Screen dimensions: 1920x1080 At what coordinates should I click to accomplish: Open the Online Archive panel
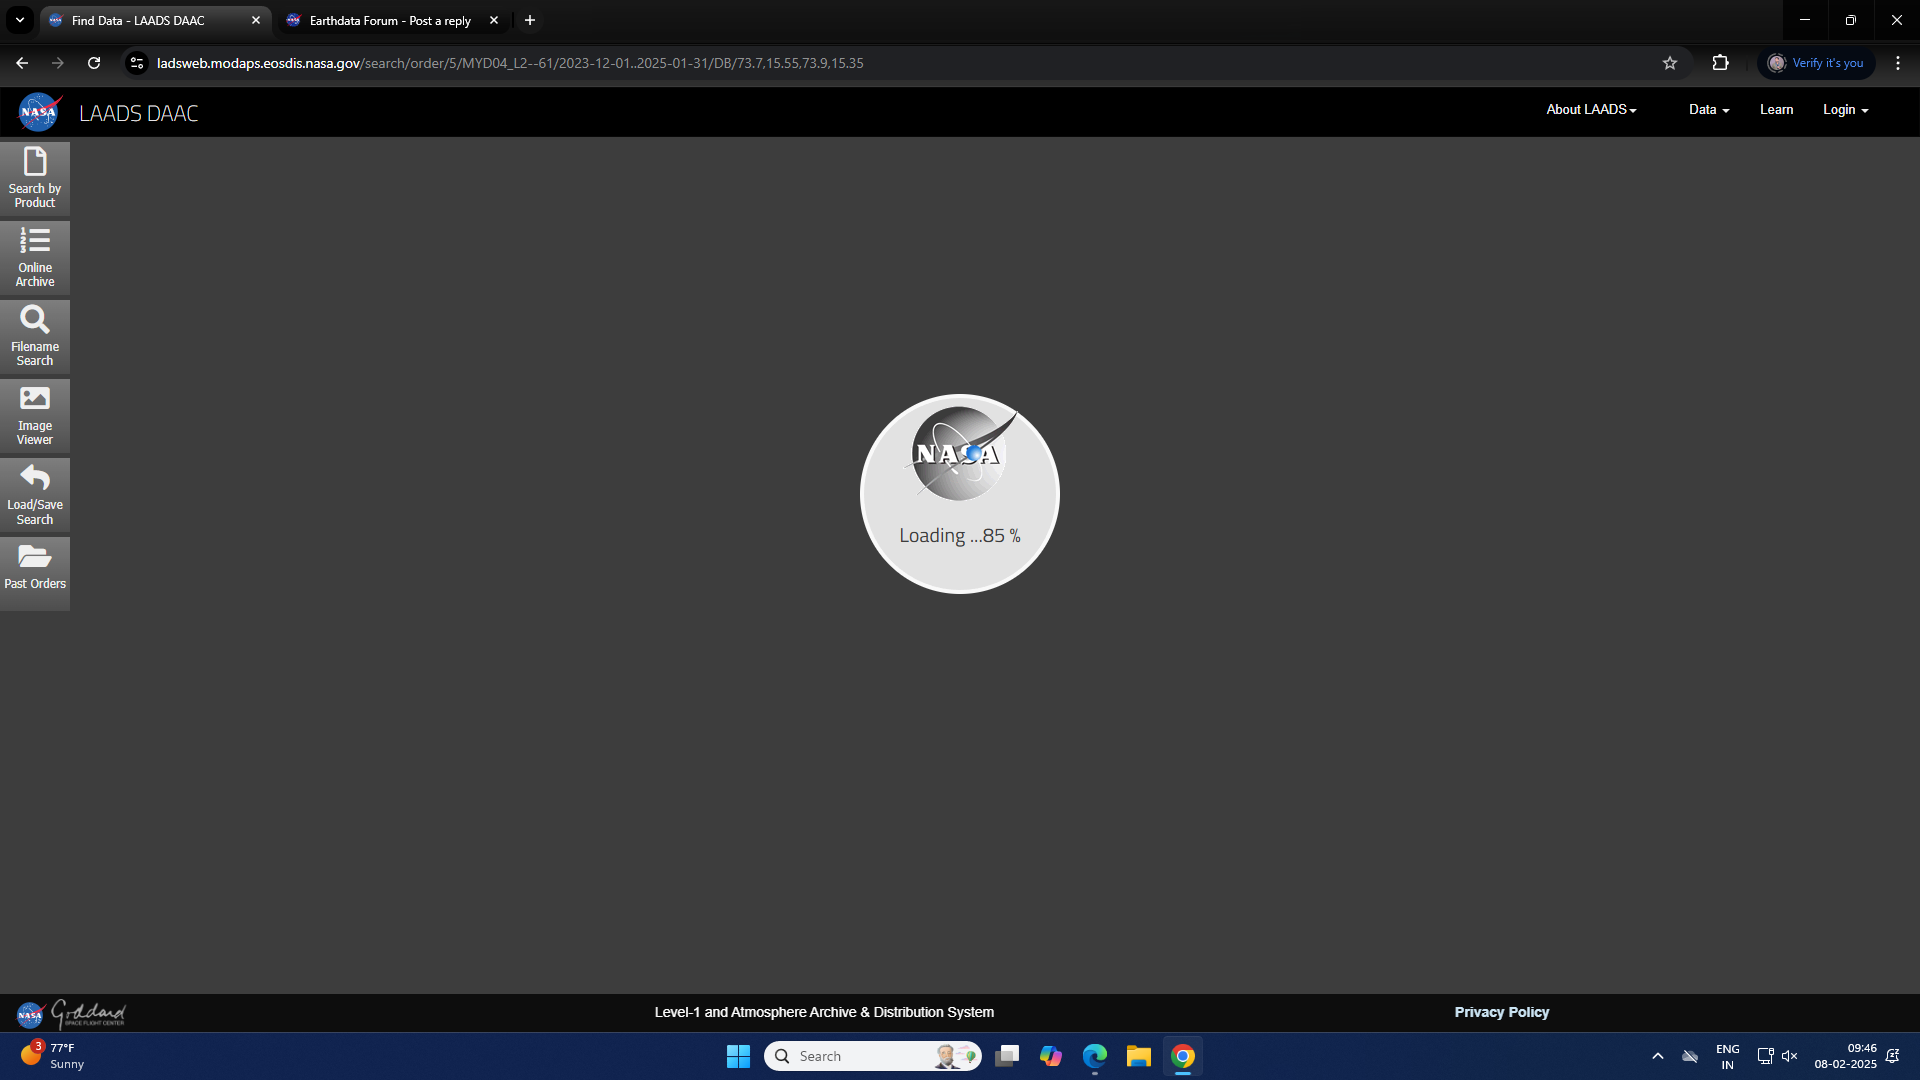point(35,257)
